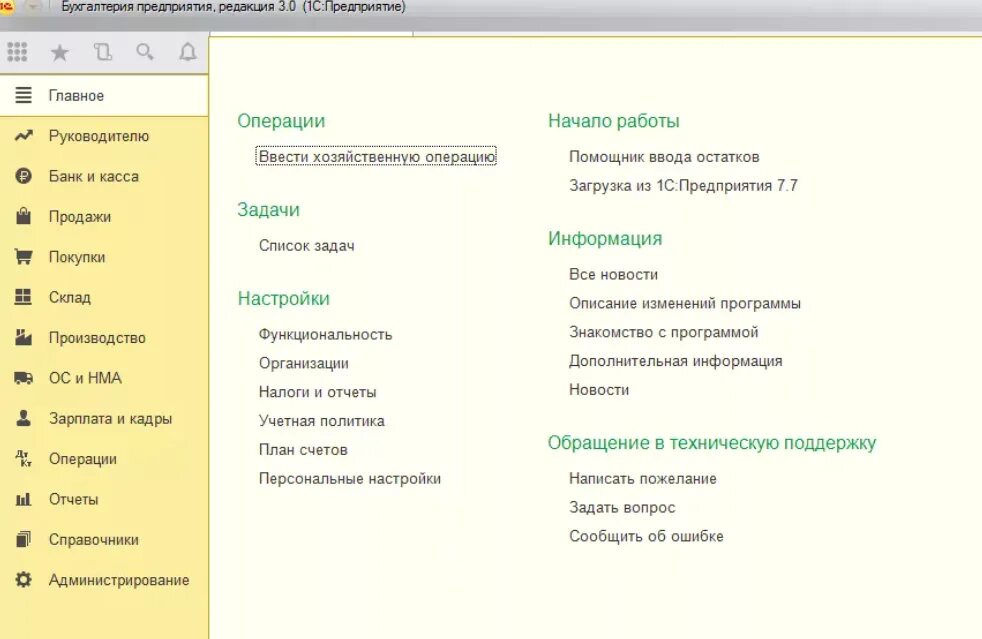This screenshot has height=639, width=982.
Task: Select the Главное section label
Action: (76, 96)
